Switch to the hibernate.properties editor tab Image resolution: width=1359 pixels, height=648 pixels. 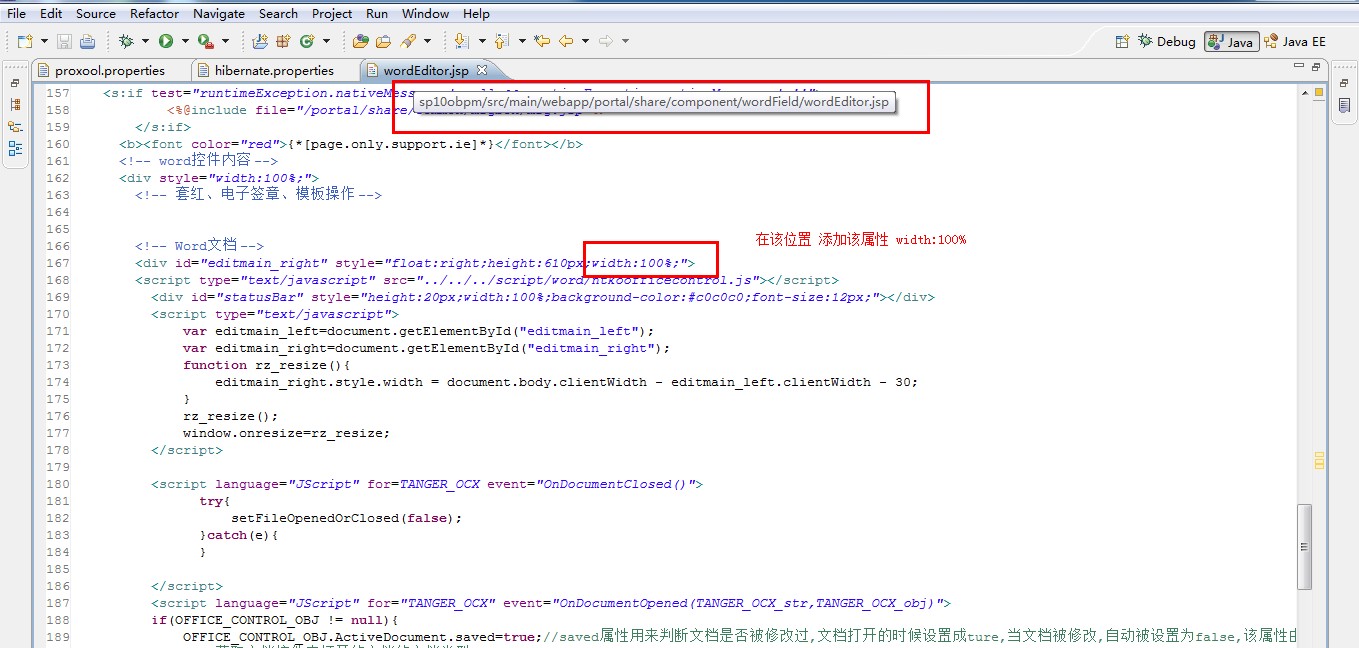[x=274, y=70]
